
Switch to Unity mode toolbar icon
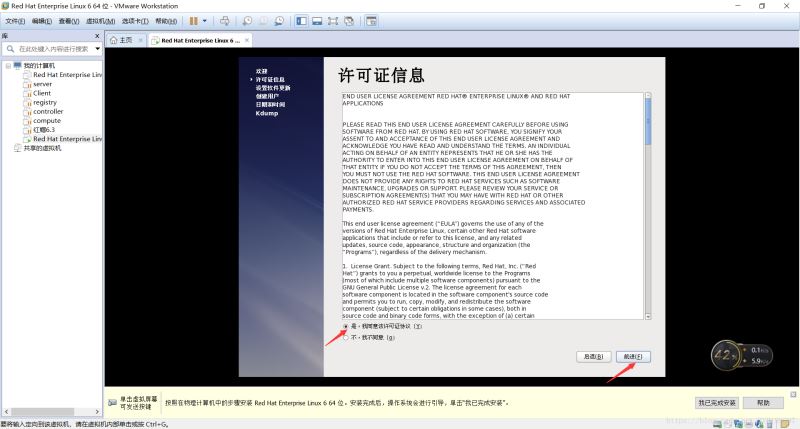click(x=349, y=20)
